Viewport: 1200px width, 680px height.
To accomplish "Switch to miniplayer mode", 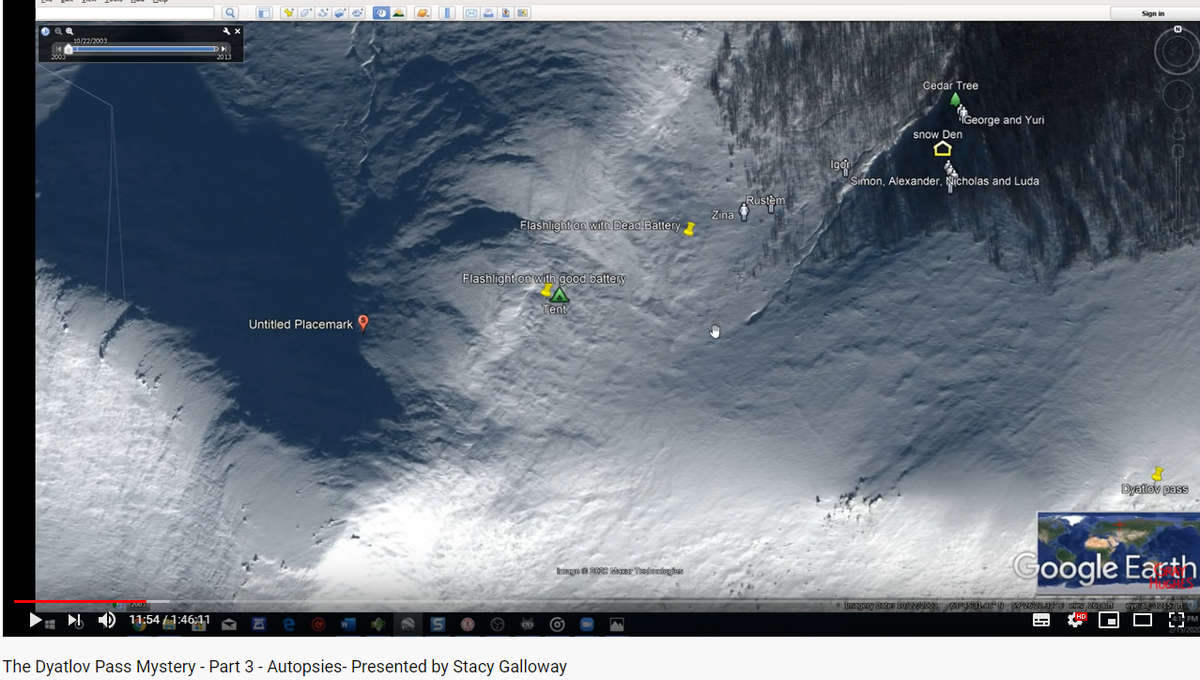I will [x=1109, y=620].
